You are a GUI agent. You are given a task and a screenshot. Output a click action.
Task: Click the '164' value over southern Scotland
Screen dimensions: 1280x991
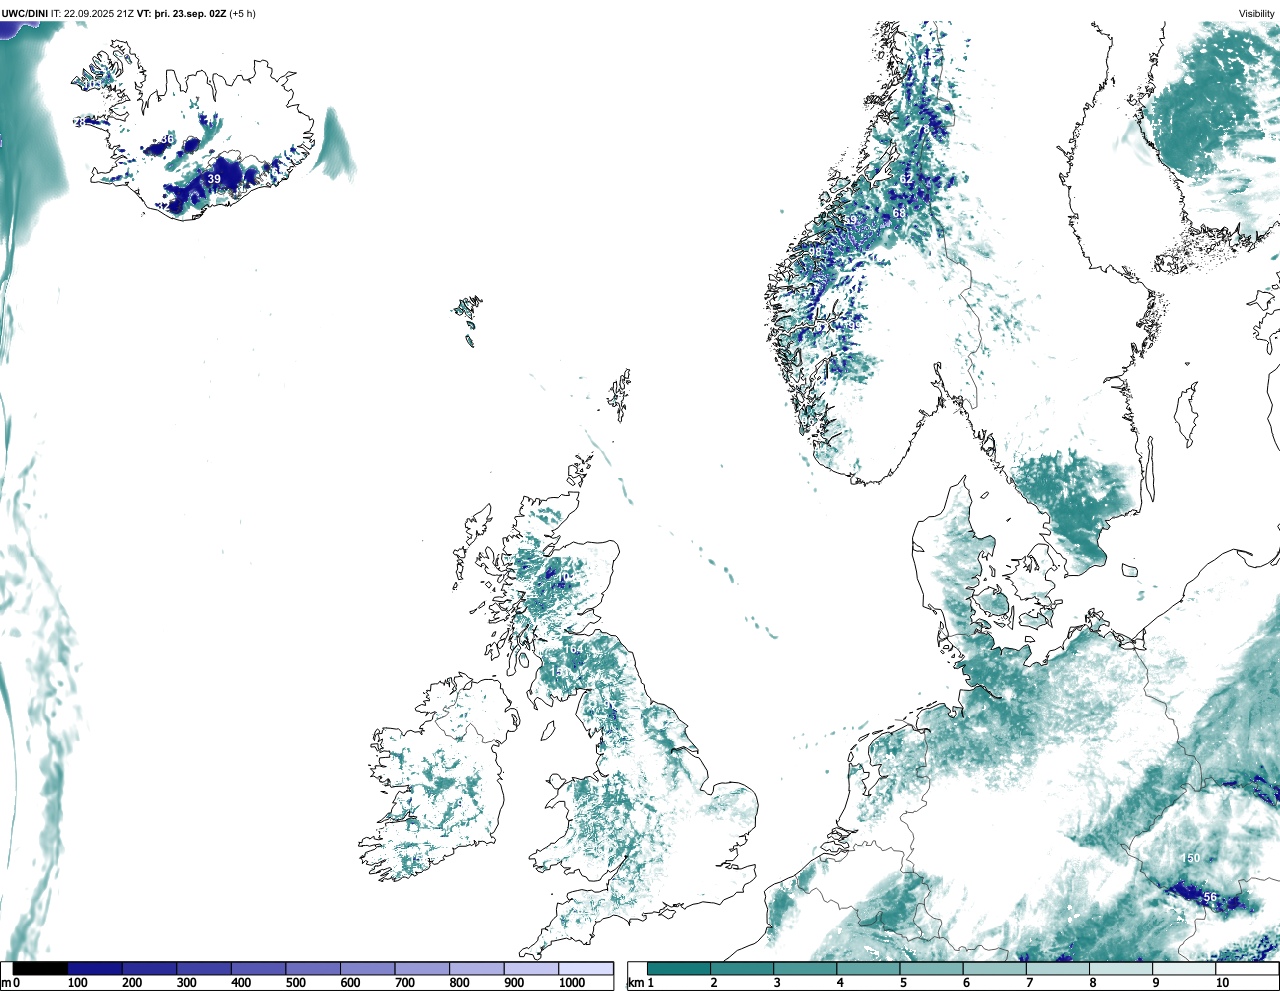tap(574, 650)
